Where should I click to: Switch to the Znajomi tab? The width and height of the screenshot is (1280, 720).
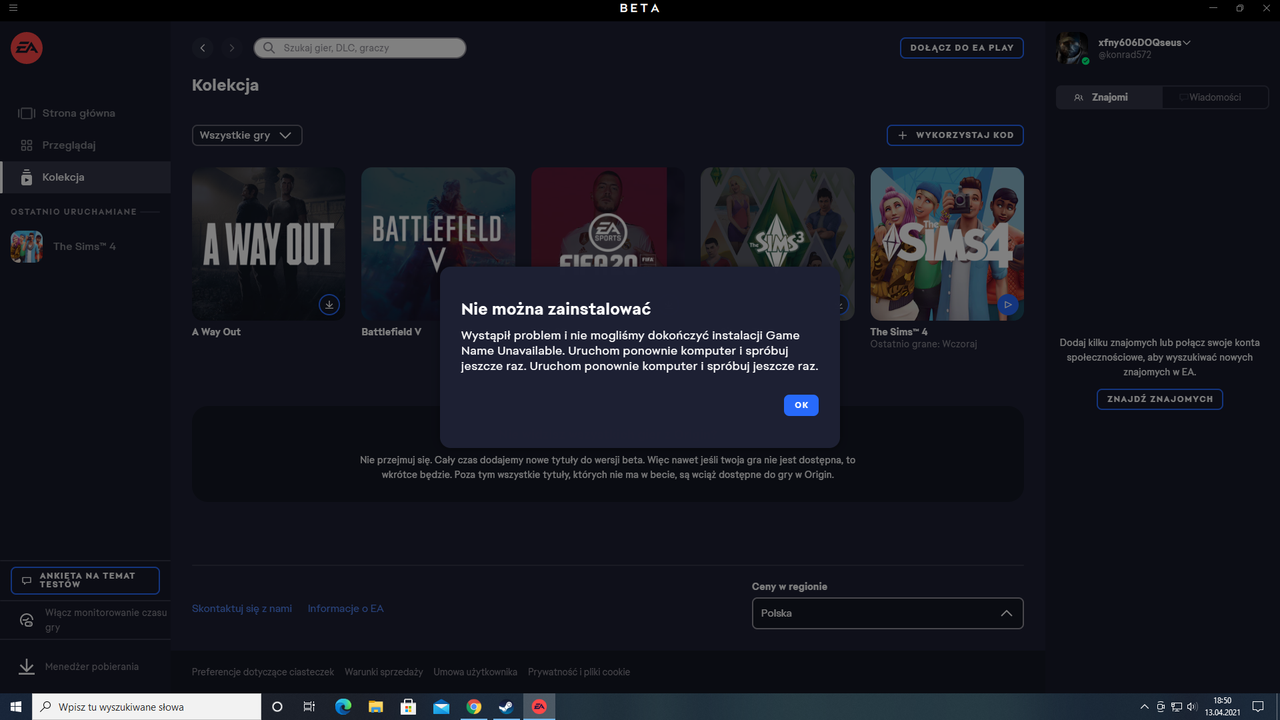[1109, 97]
